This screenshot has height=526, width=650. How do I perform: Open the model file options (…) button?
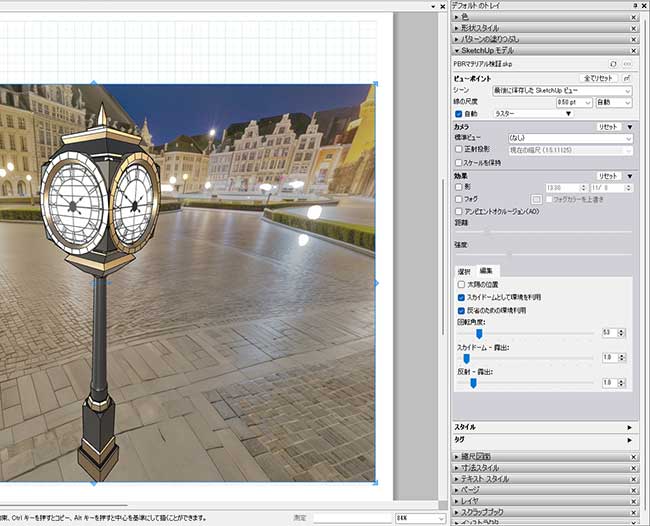627,64
